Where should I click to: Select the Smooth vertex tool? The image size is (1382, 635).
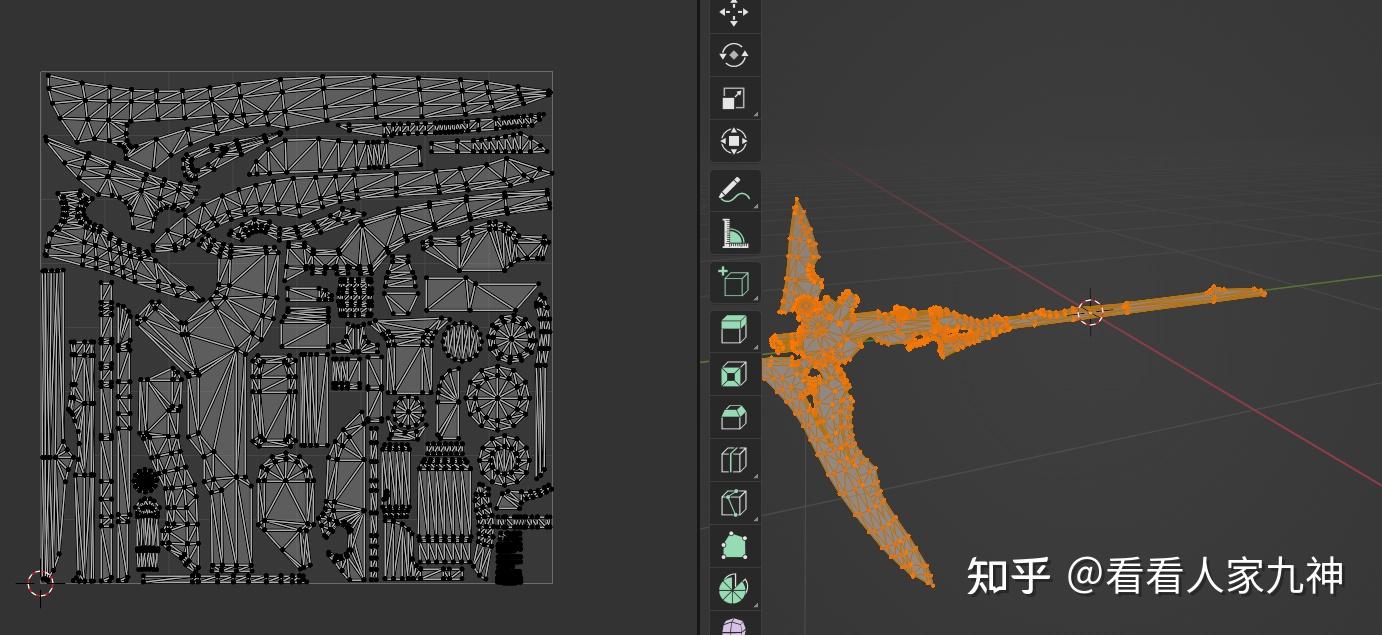[x=735, y=629]
